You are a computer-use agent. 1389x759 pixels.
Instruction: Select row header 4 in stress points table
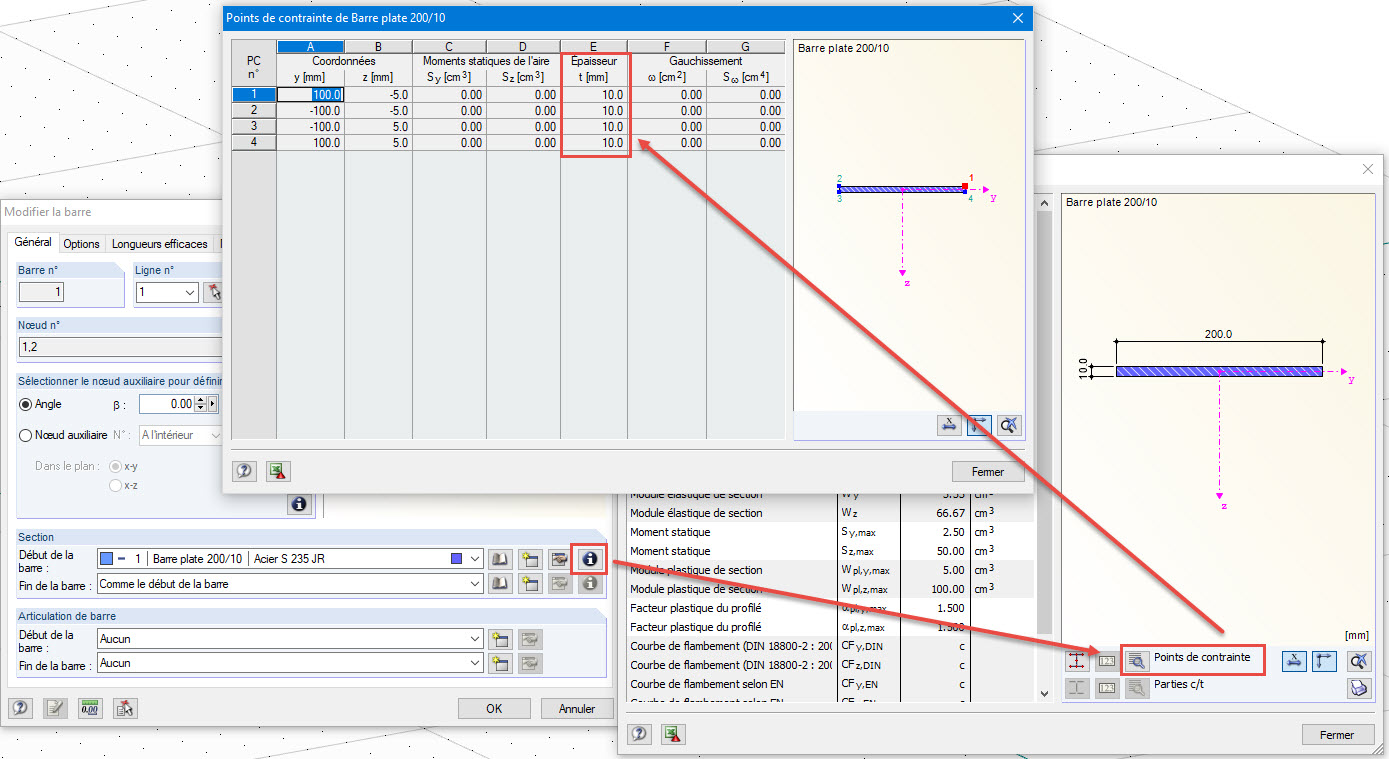coord(254,142)
